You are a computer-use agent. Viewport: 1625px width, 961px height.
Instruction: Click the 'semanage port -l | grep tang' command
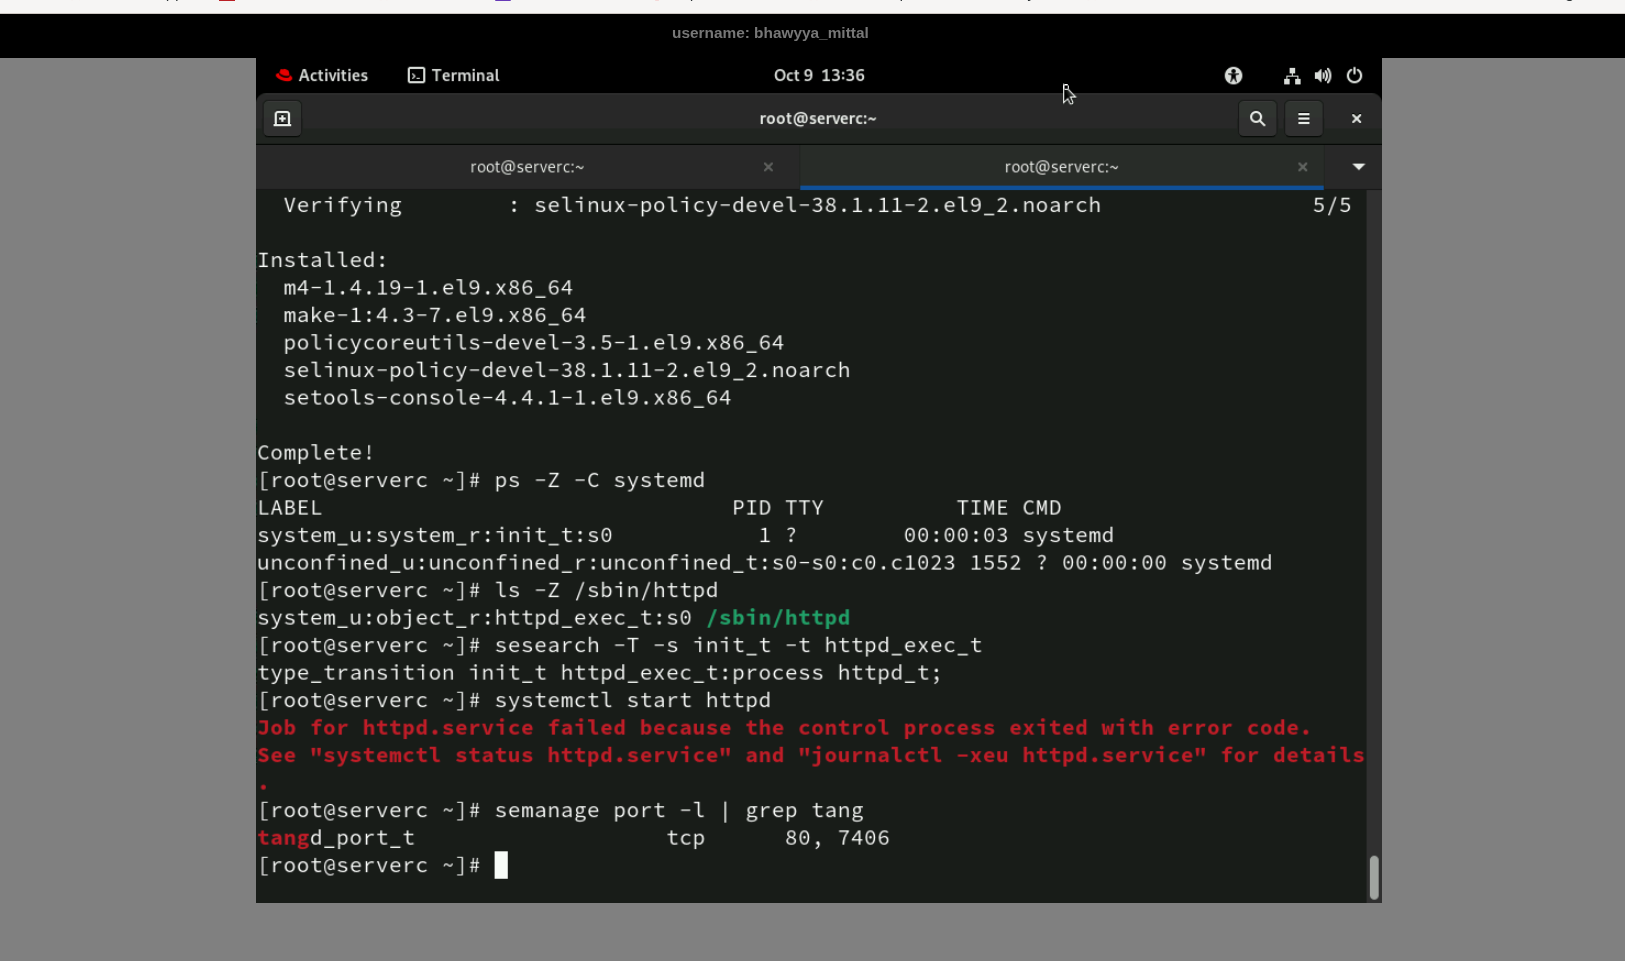679,810
